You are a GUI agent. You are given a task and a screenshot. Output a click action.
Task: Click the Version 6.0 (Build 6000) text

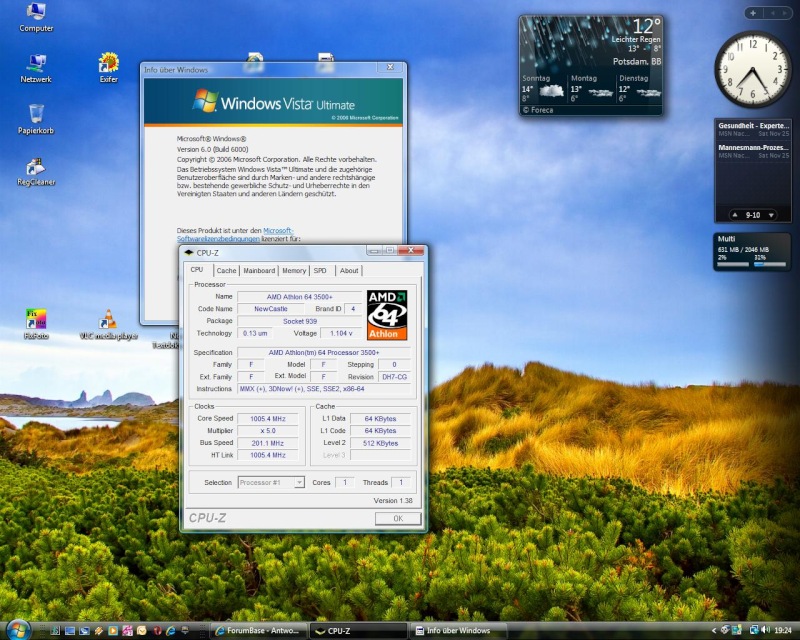tap(212, 149)
